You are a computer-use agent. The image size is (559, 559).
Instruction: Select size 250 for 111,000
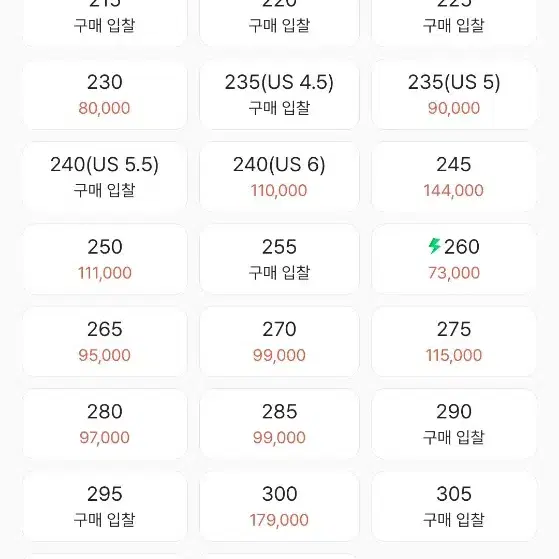[105, 260]
